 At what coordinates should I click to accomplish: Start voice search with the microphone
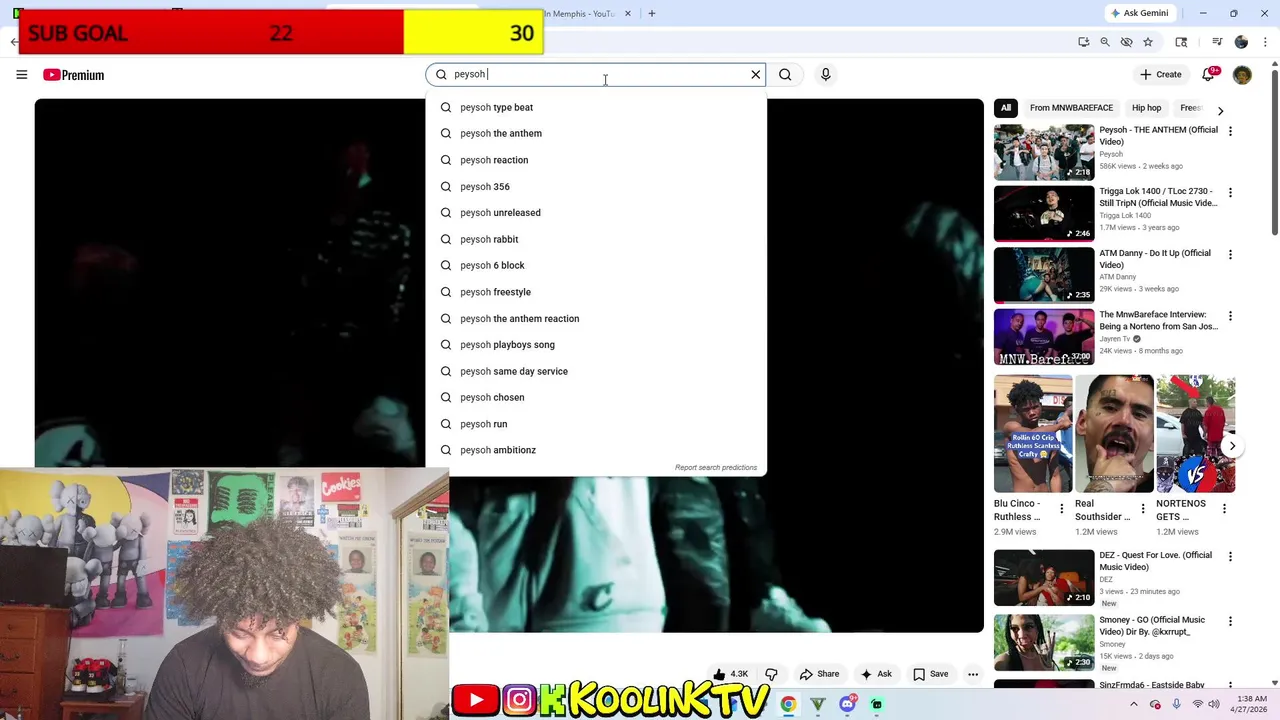825,74
